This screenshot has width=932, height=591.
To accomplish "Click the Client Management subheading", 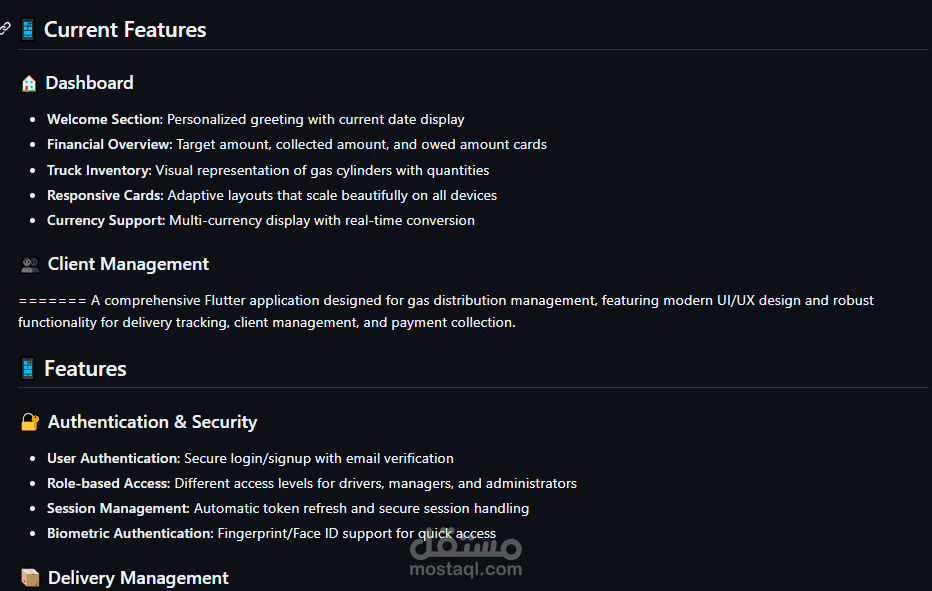I will pos(128,264).
